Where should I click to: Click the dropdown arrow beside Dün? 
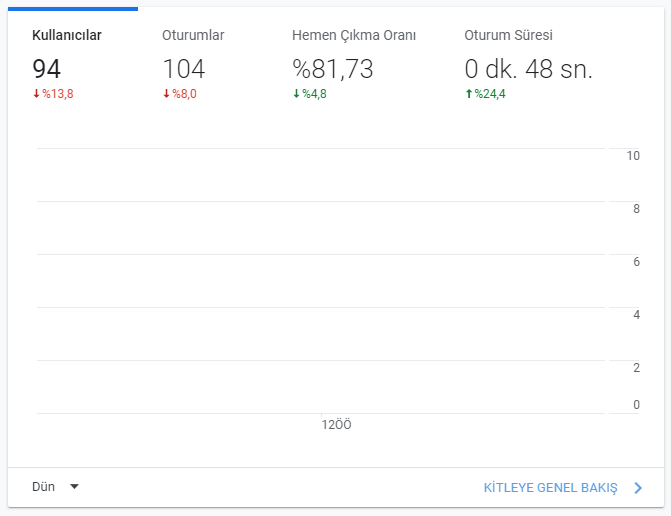[x=74, y=487]
